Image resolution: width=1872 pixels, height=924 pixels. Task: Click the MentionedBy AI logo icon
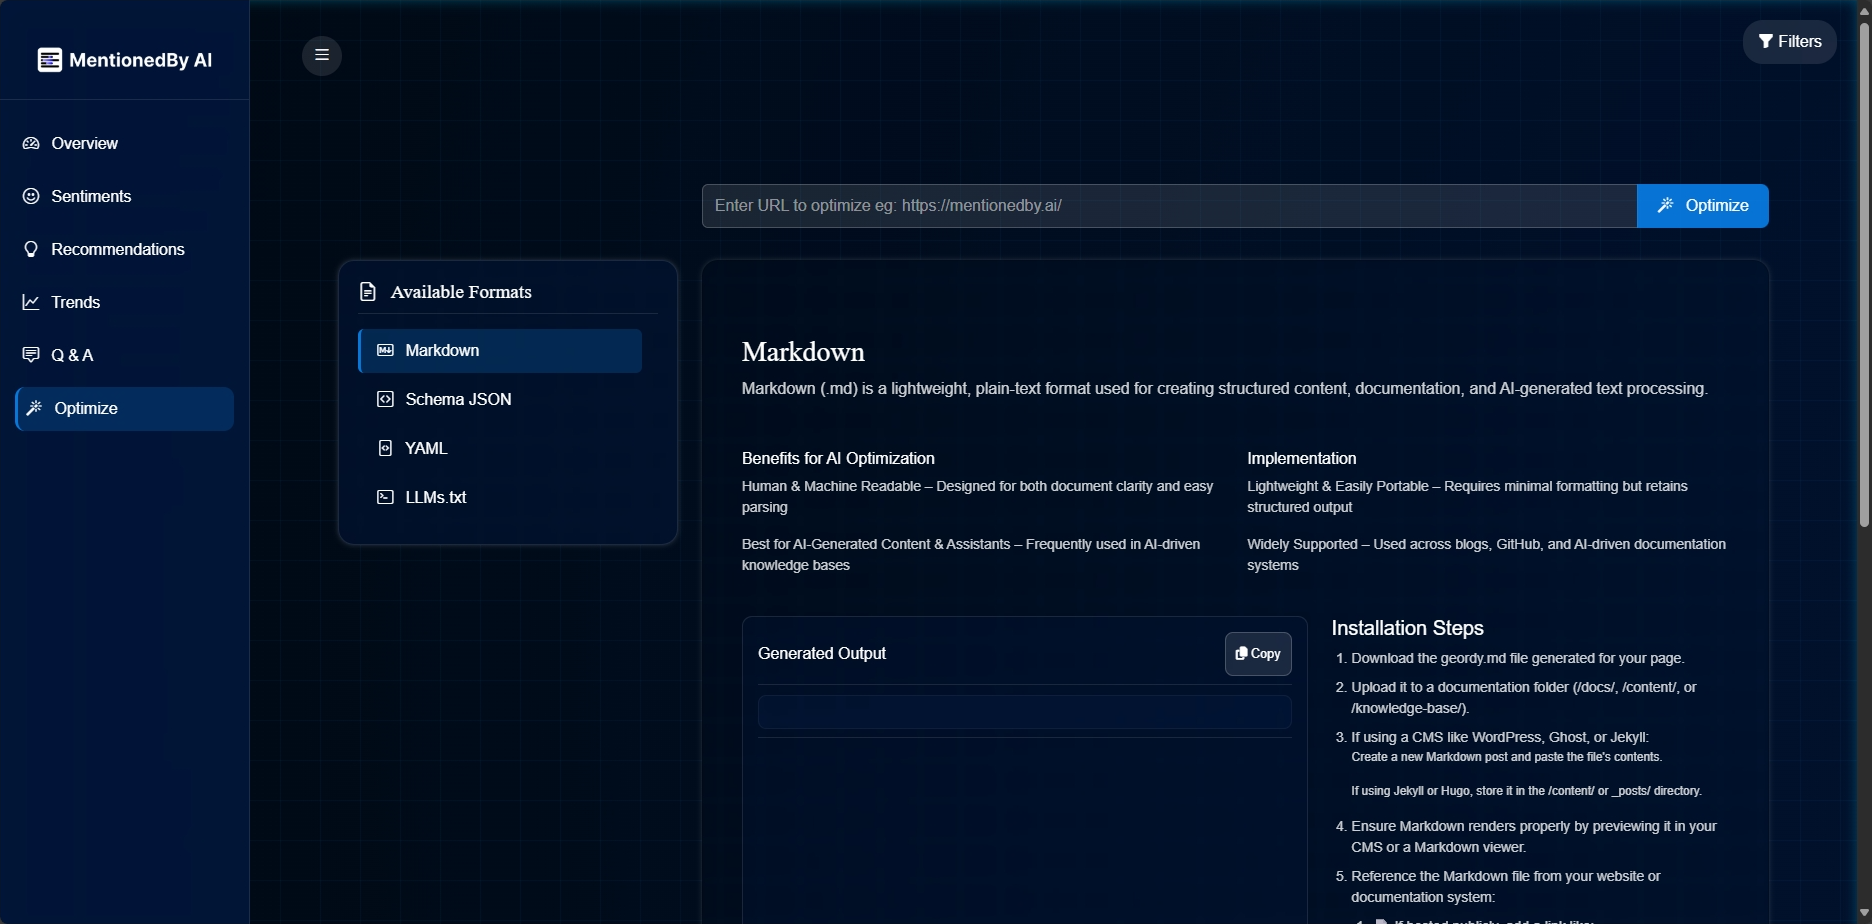coord(50,60)
